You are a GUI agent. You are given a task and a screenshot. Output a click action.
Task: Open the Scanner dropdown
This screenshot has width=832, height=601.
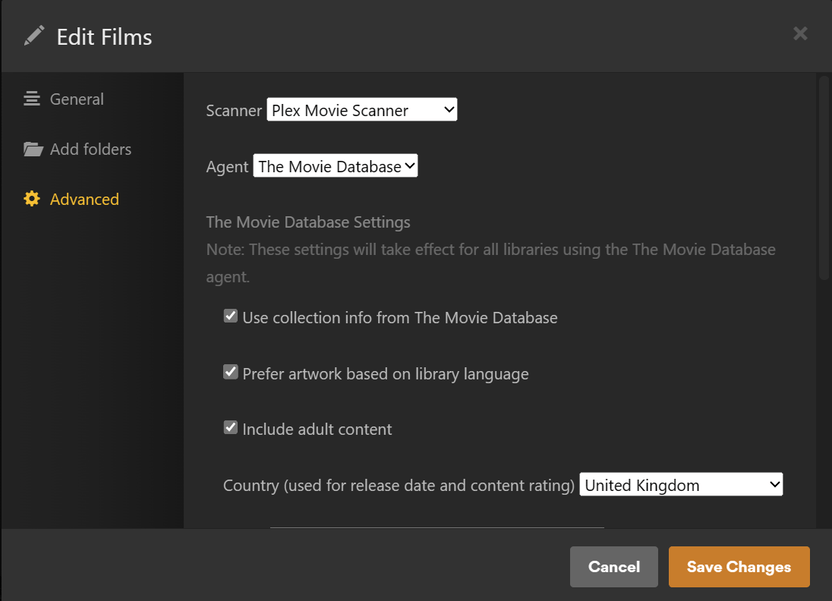coord(362,109)
